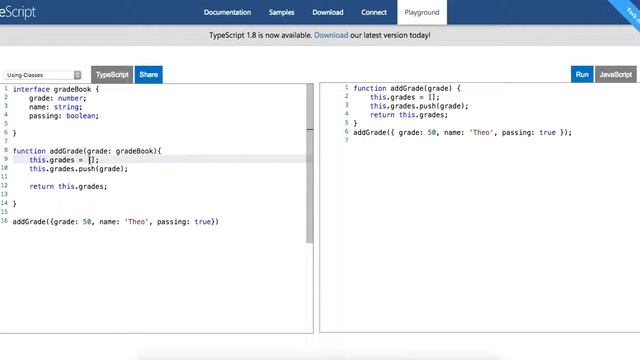Click 'this.grades.push(grade);' in JavaScript output

coord(419,106)
